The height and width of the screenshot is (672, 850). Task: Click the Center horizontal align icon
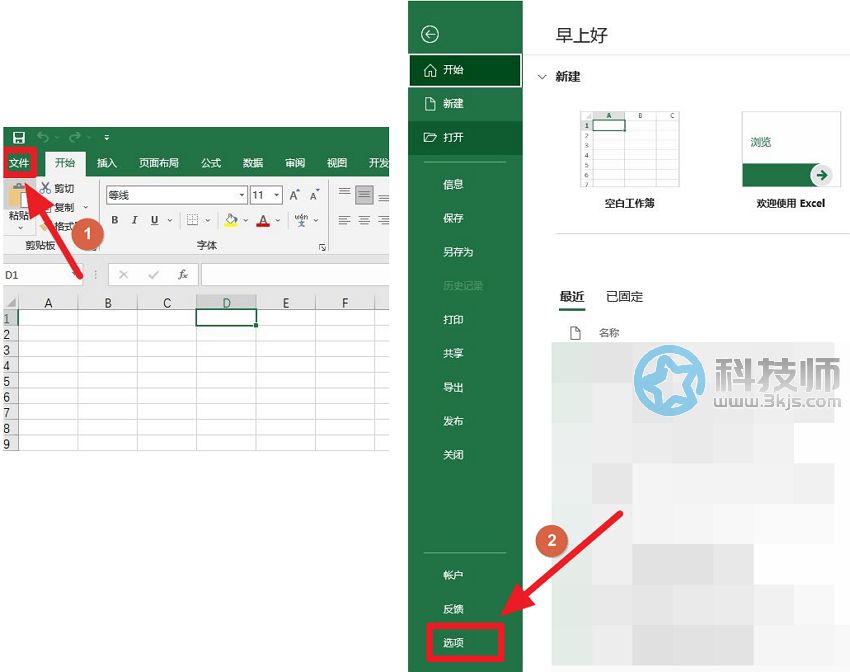pos(364,220)
